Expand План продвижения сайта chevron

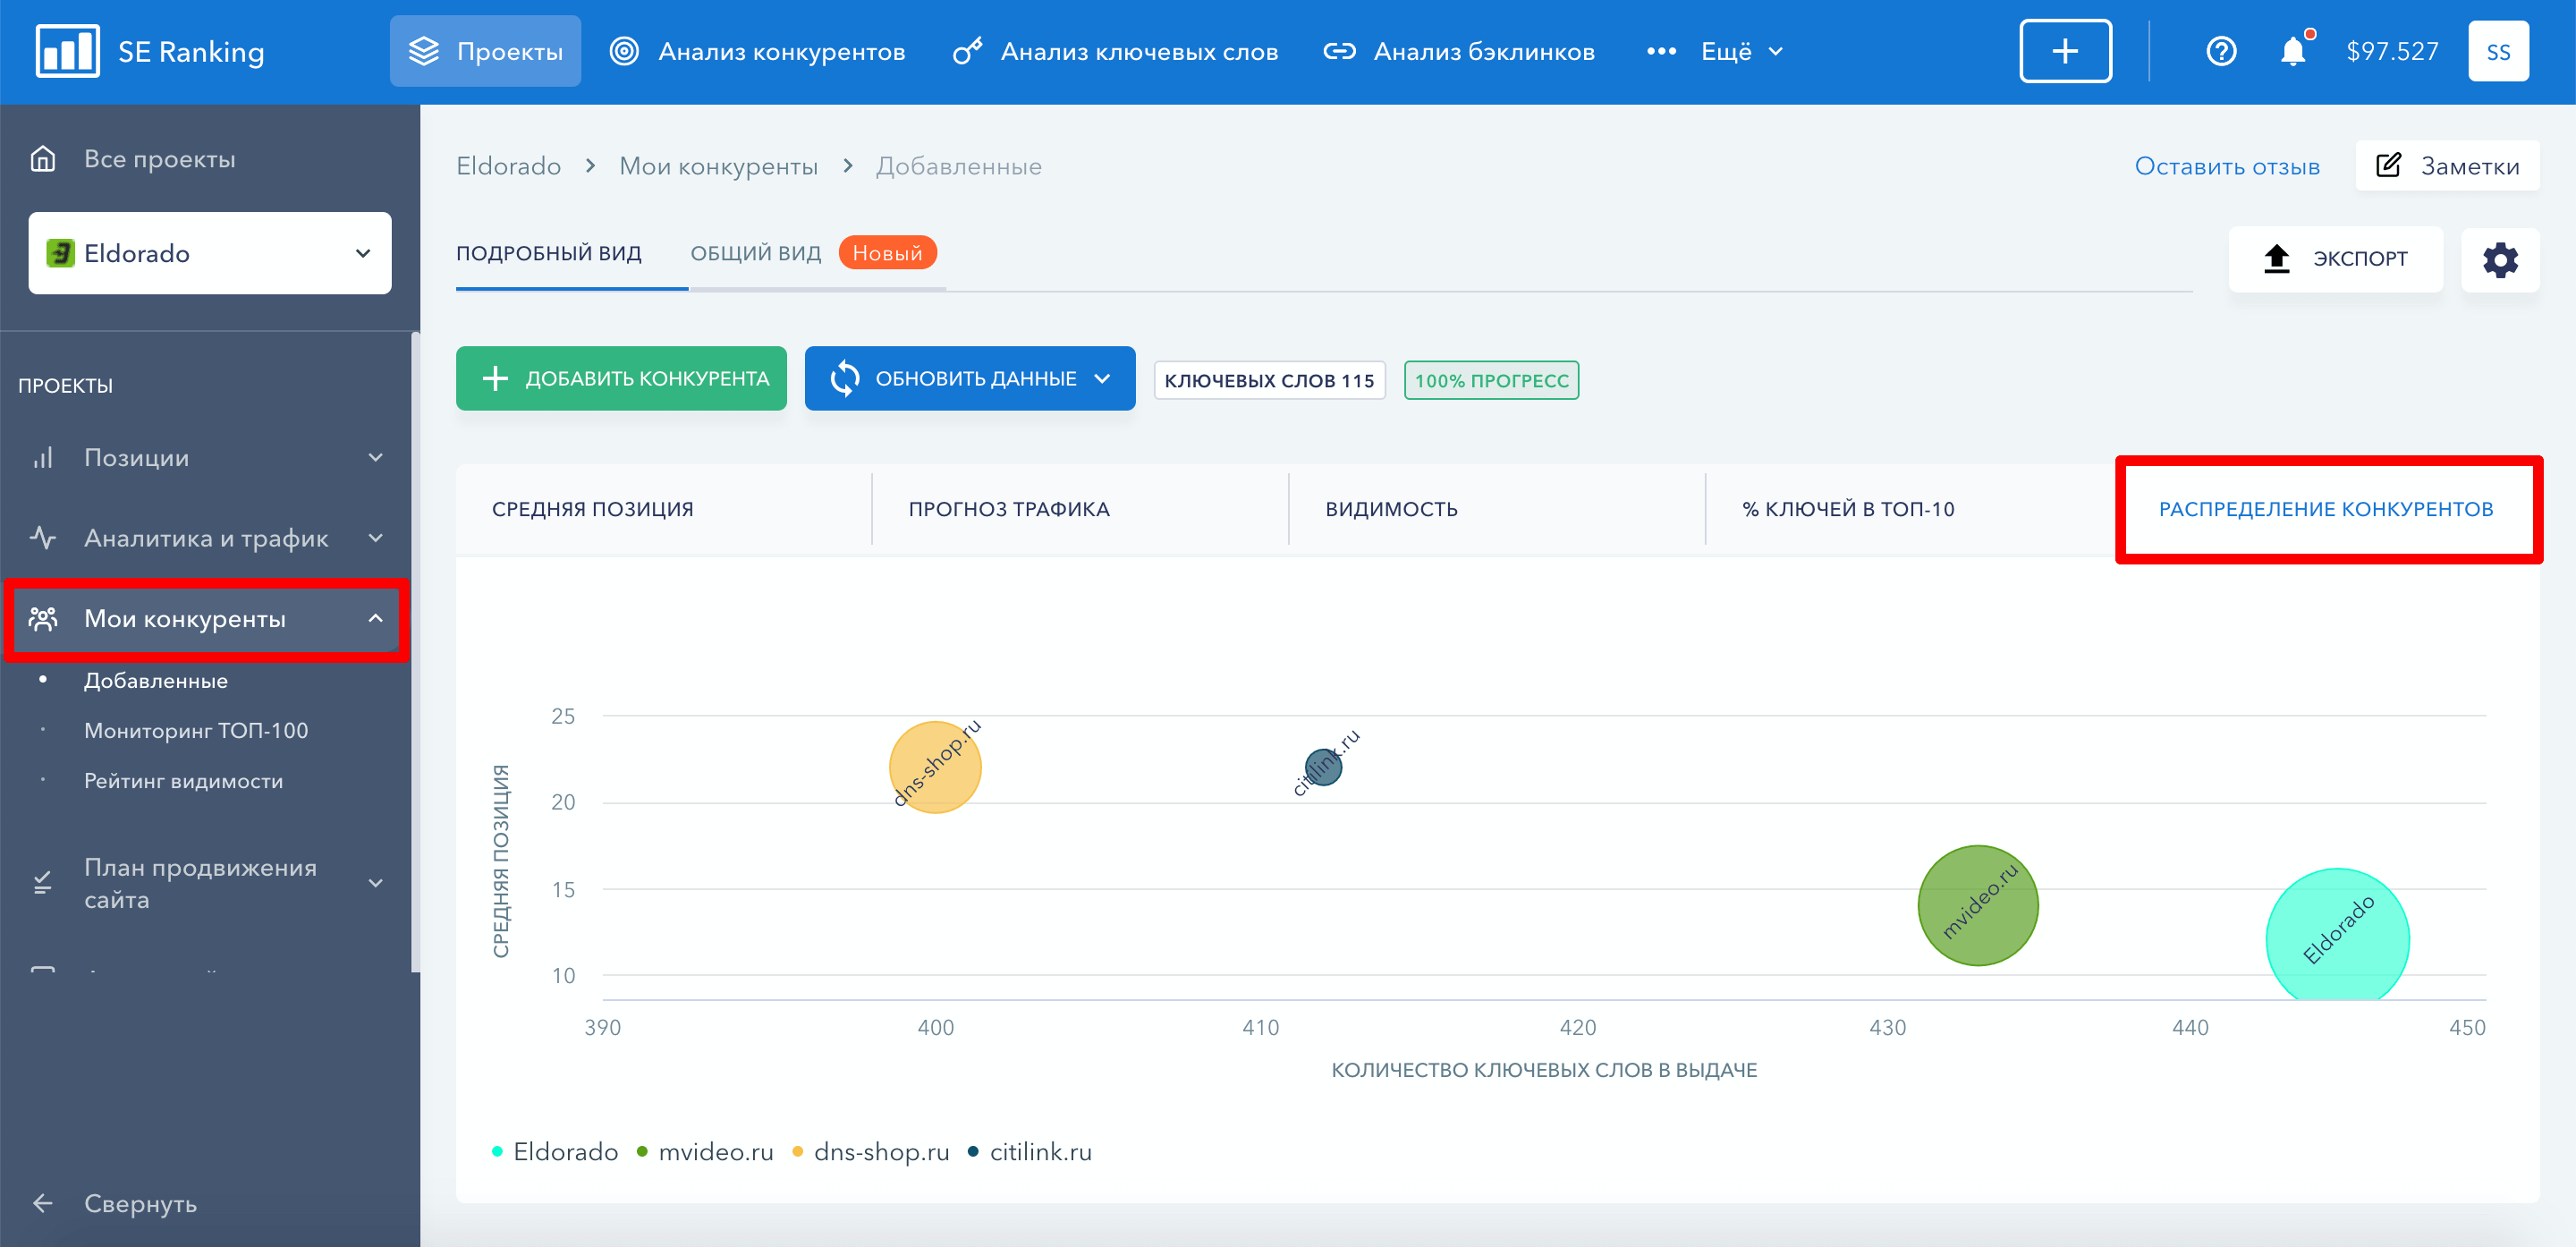[x=376, y=883]
